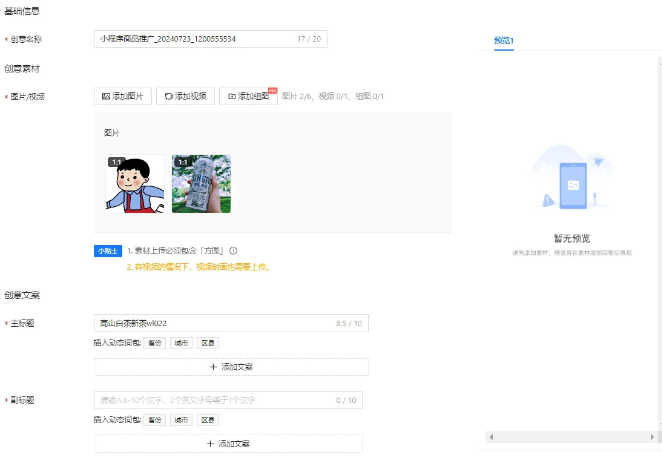Edit the 主标题 input field
This screenshot has height=456, width=662.
231,323
